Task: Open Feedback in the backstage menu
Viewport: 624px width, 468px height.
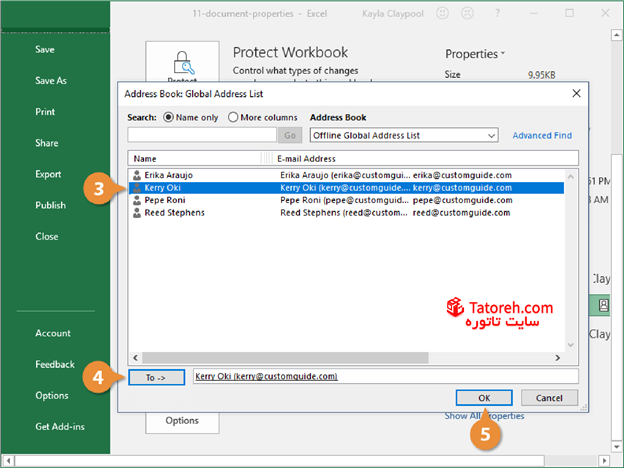Action: coord(55,364)
